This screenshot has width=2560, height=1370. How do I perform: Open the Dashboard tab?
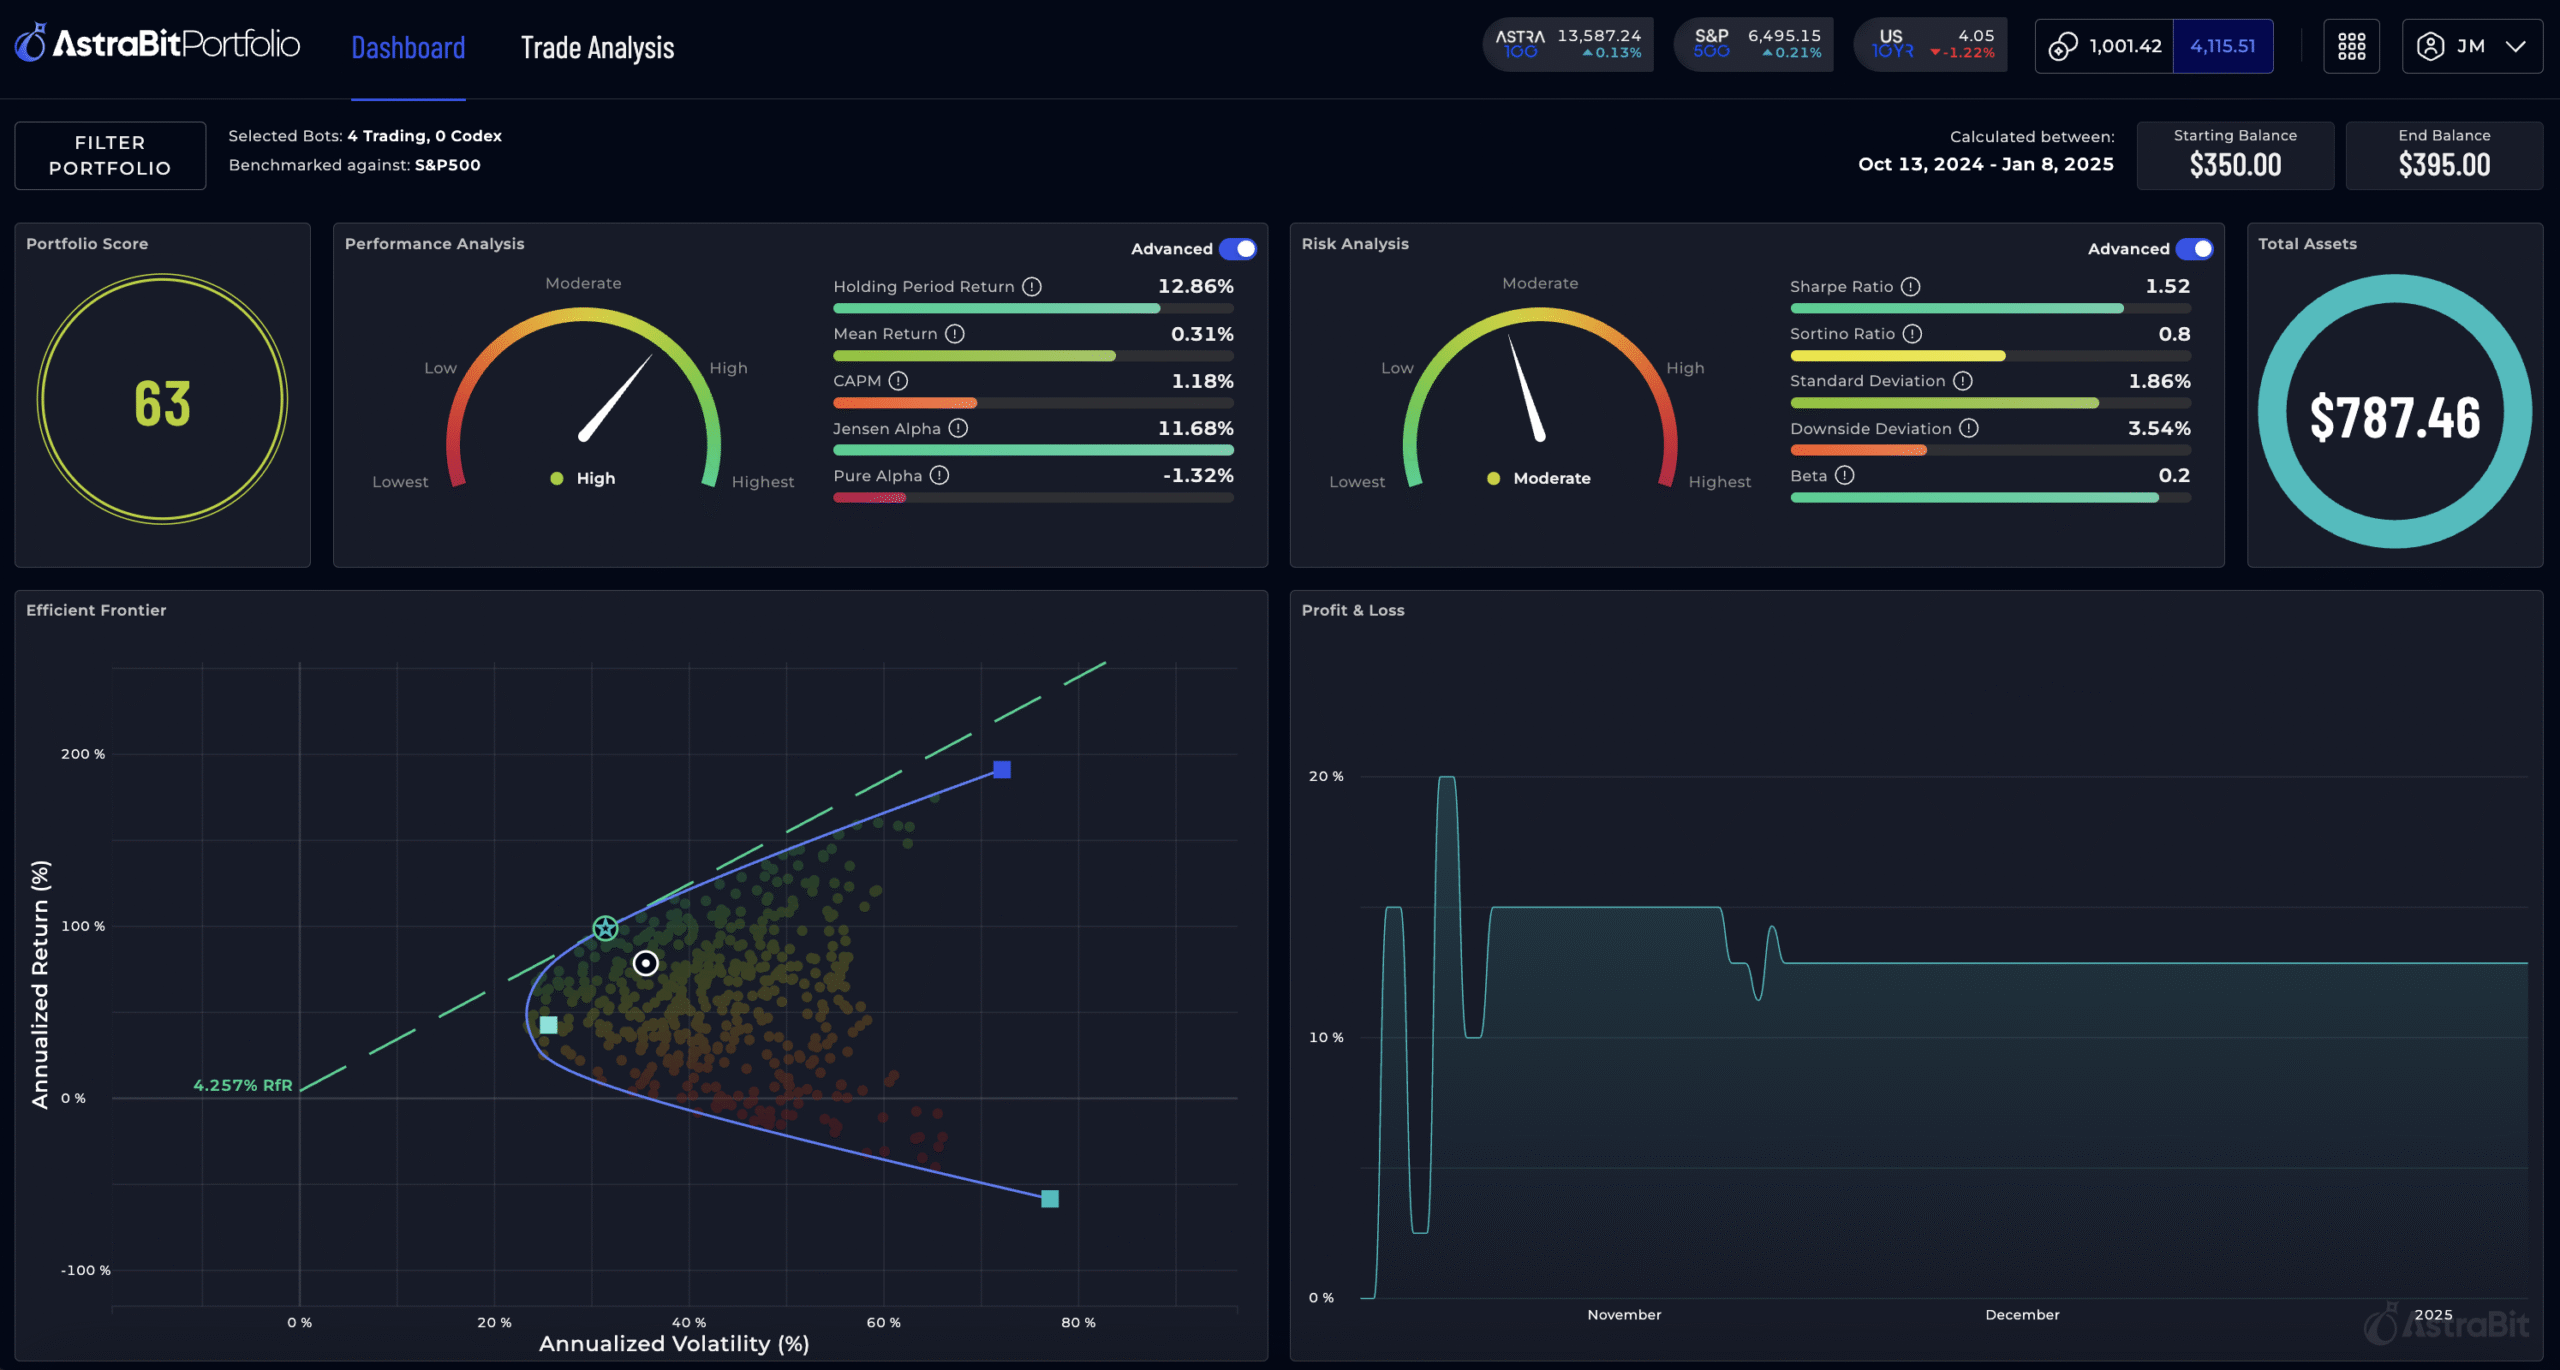[x=408, y=48]
